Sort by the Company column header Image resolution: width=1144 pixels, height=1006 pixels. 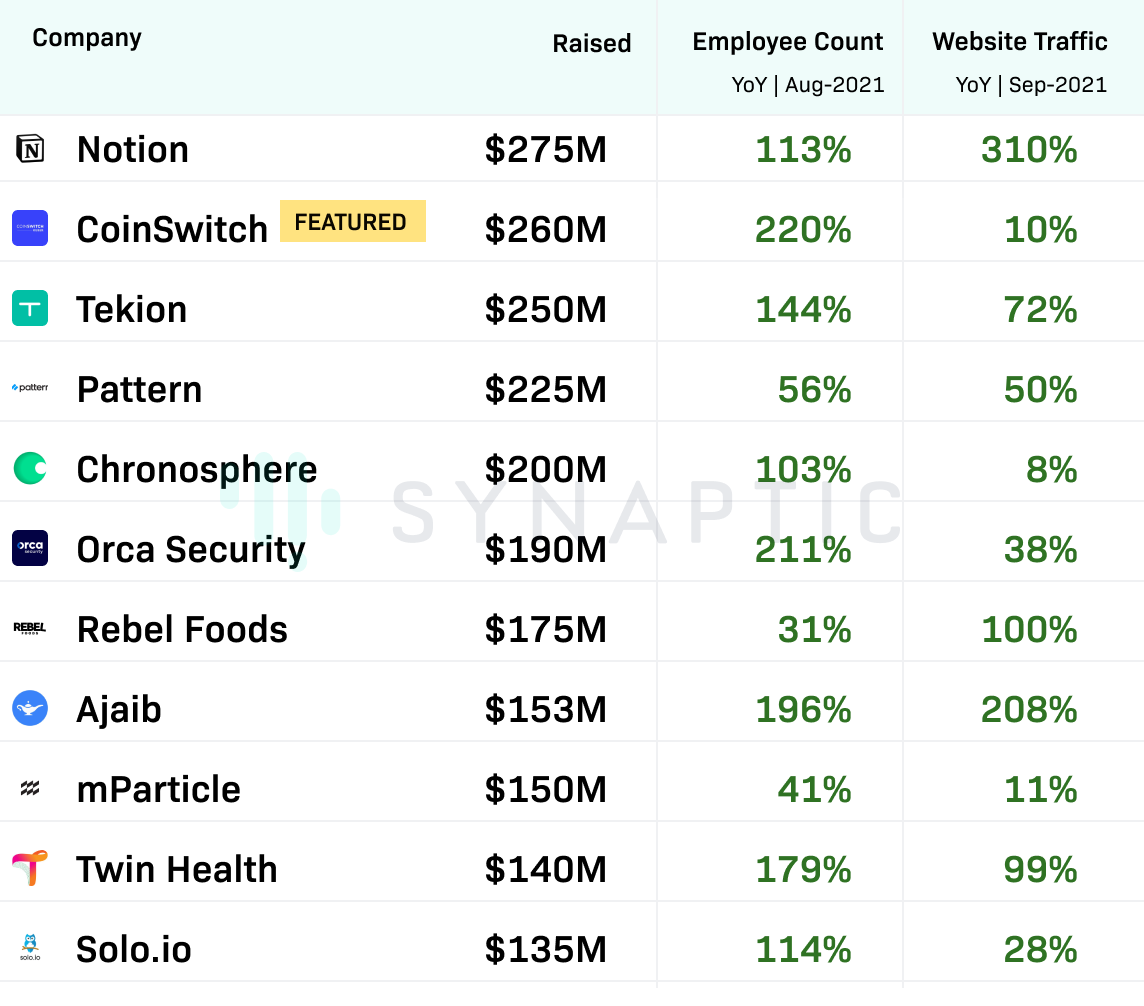[87, 38]
